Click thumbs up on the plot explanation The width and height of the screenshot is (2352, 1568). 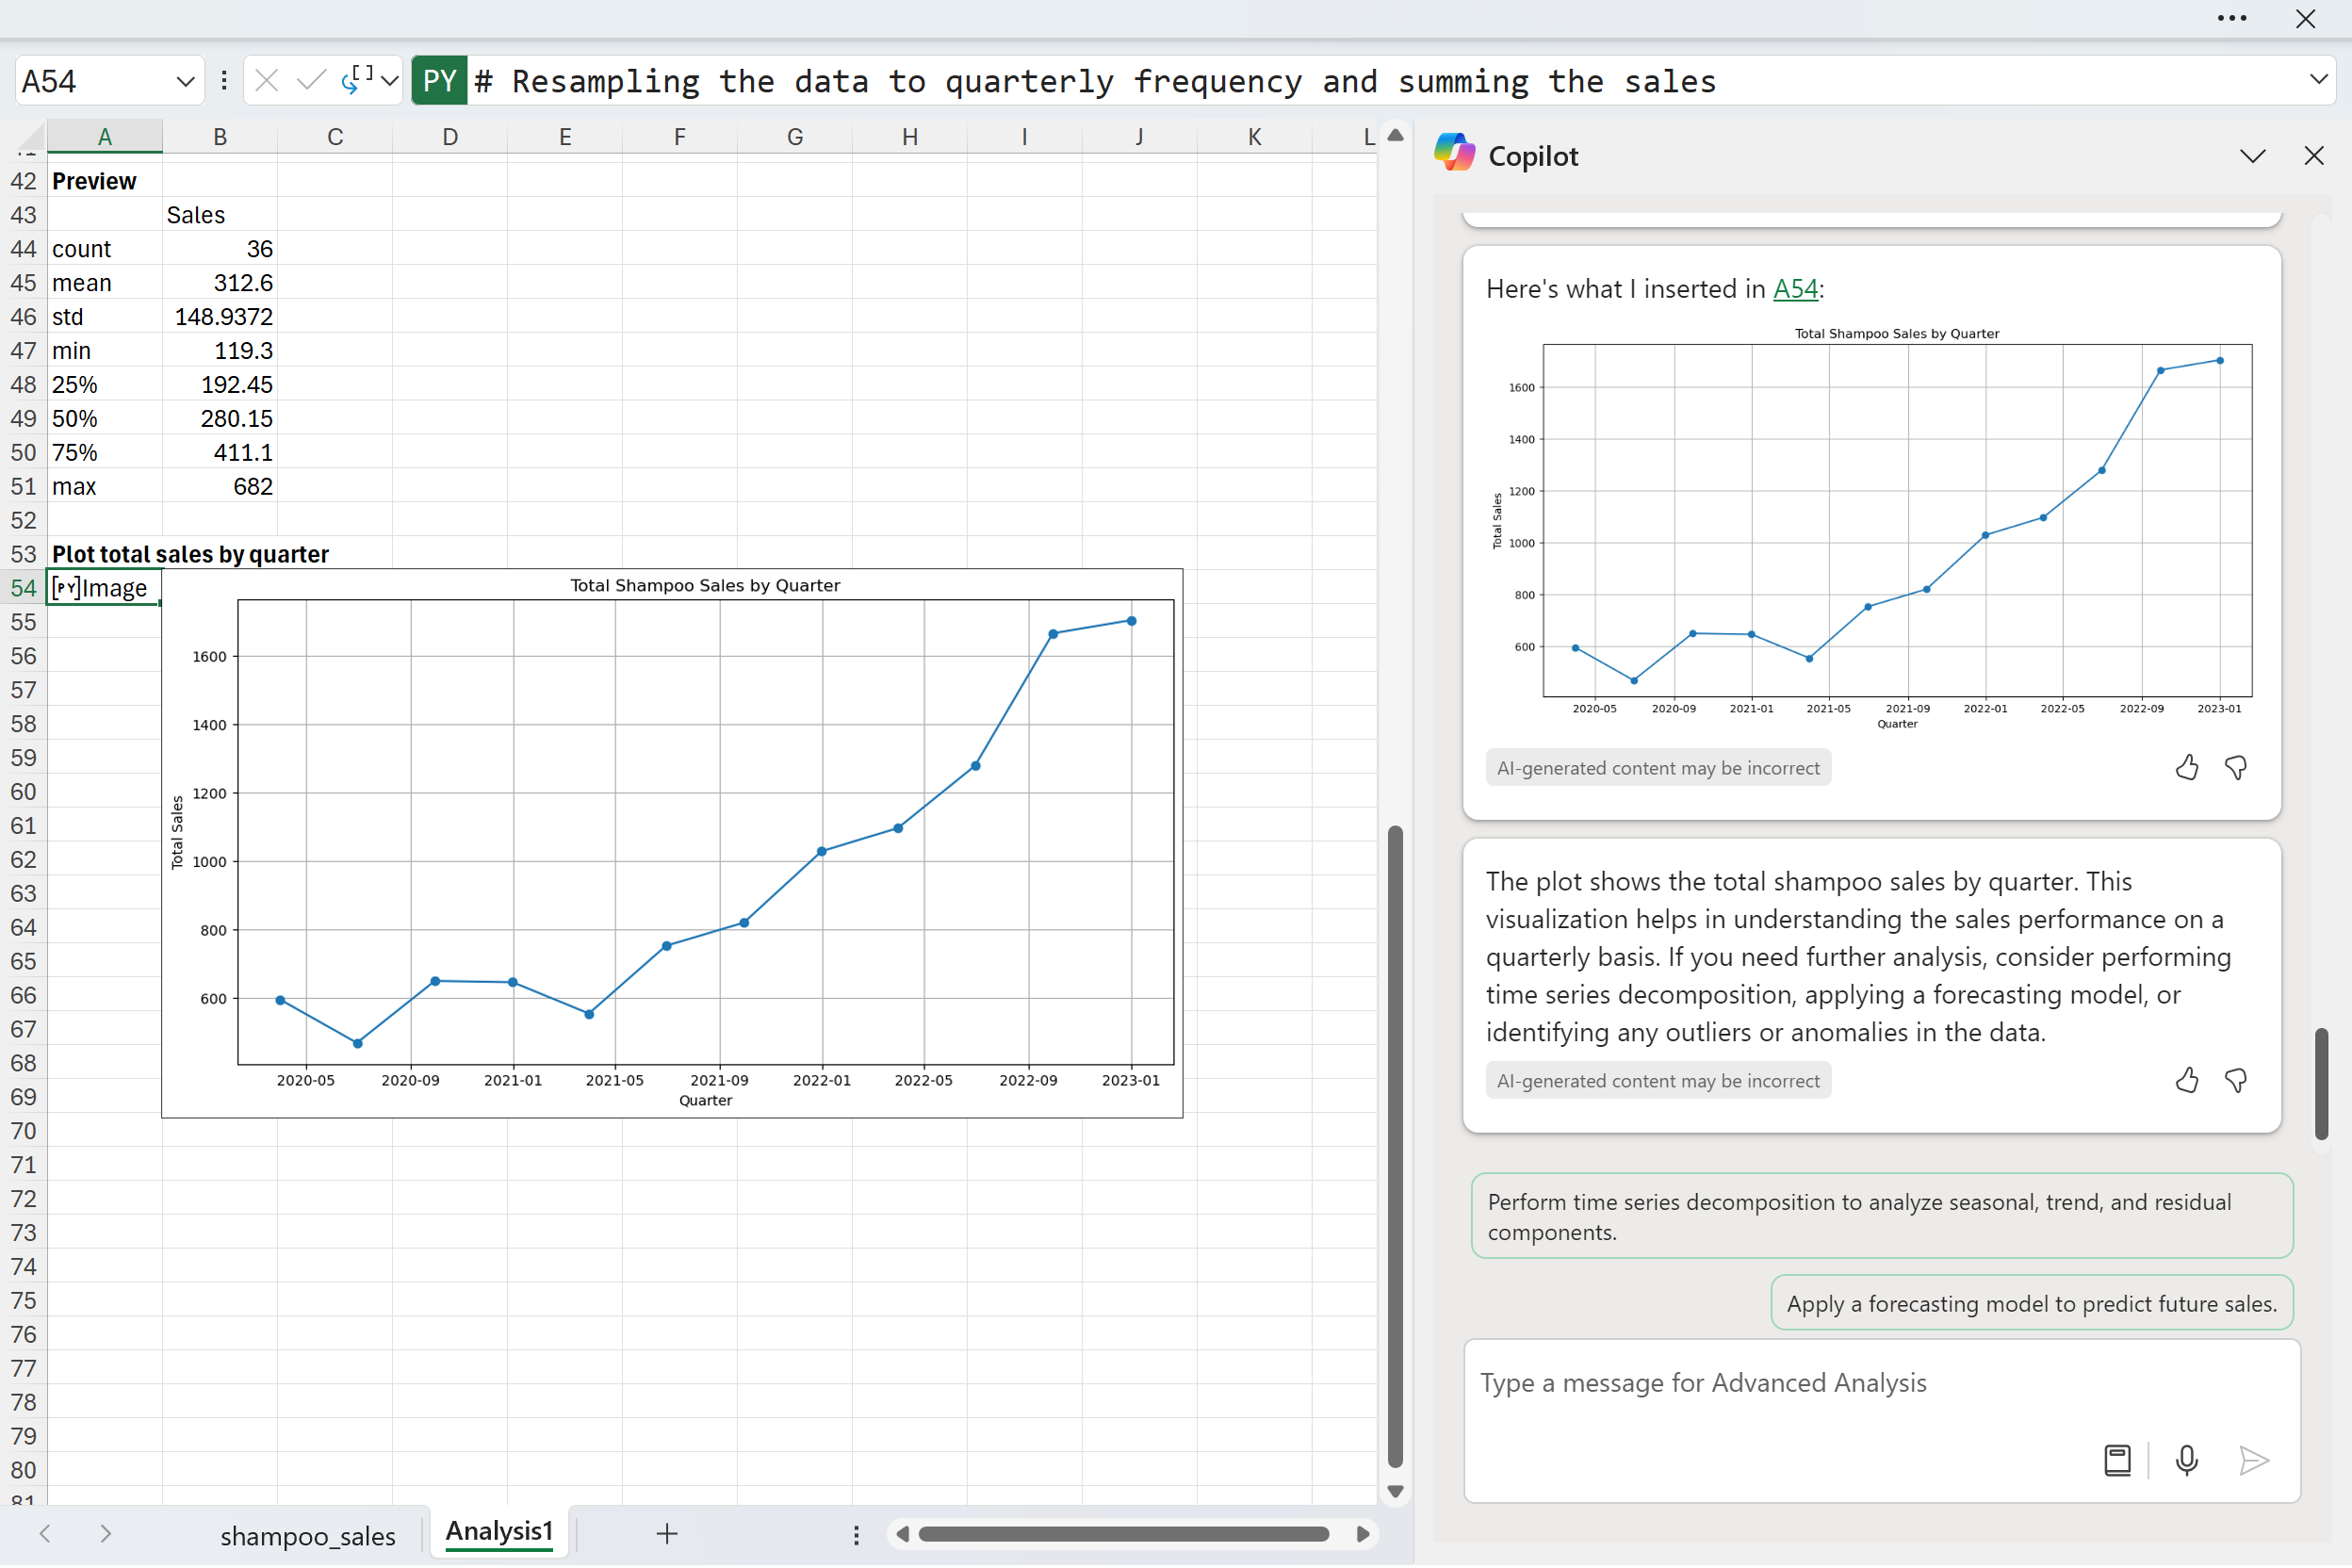pyautogui.click(x=2186, y=1081)
